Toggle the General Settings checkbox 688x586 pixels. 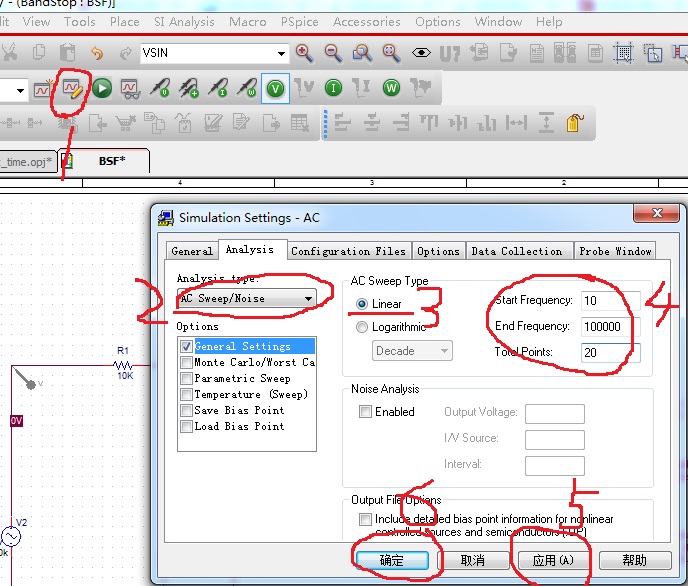click(186, 347)
